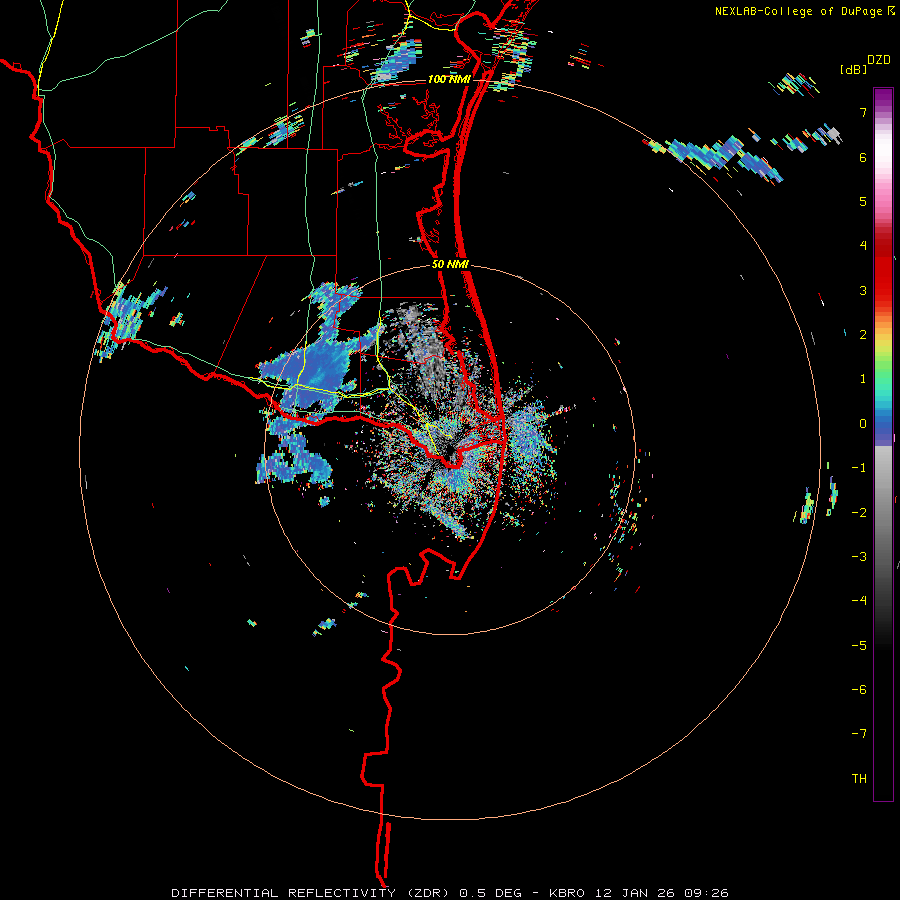Click the 'TH' legend label
This screenshot has height=900, width=900.
859,778
